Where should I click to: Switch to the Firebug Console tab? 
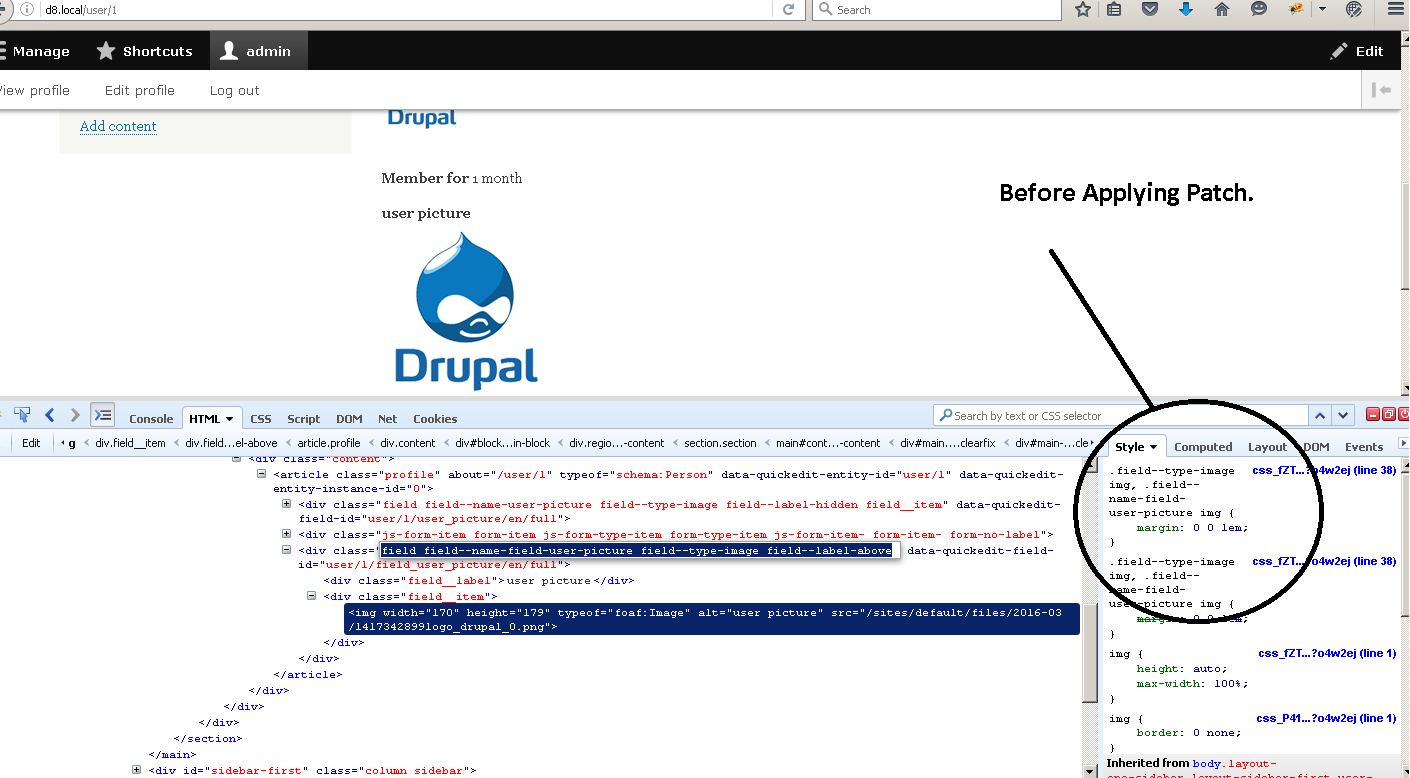[x=151, y=419]
